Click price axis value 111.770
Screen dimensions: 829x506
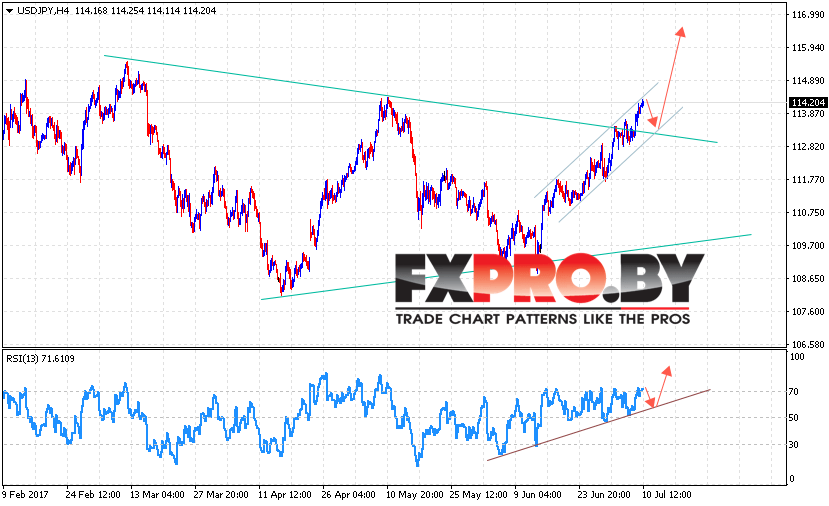(x=808, y=180)
